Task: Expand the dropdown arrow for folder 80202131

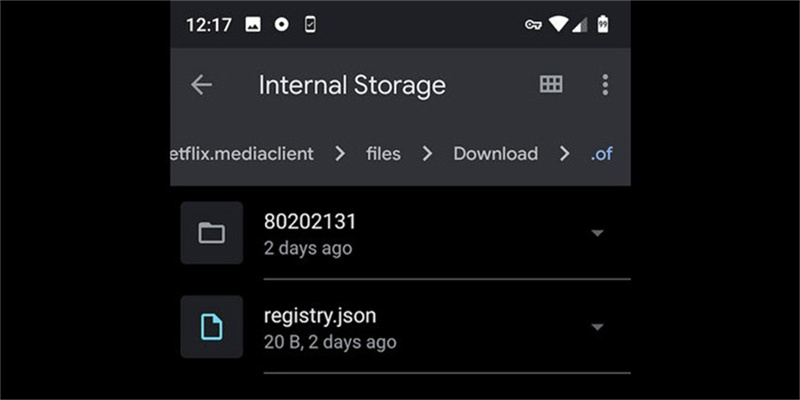Action: coord(597,233)
